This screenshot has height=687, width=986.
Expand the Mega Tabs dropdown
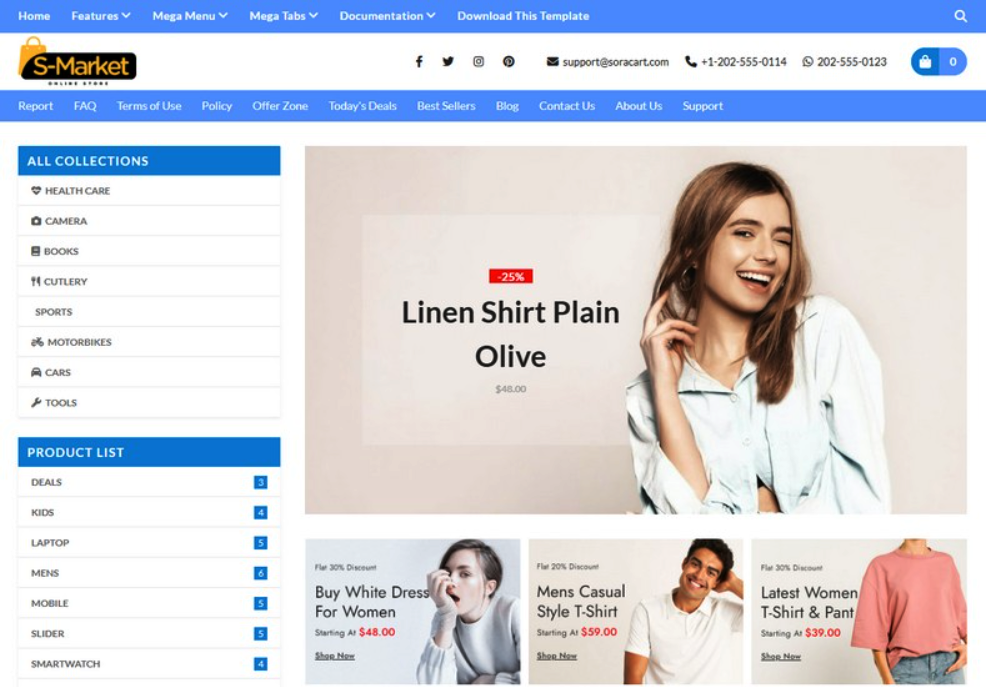[283, 16]
